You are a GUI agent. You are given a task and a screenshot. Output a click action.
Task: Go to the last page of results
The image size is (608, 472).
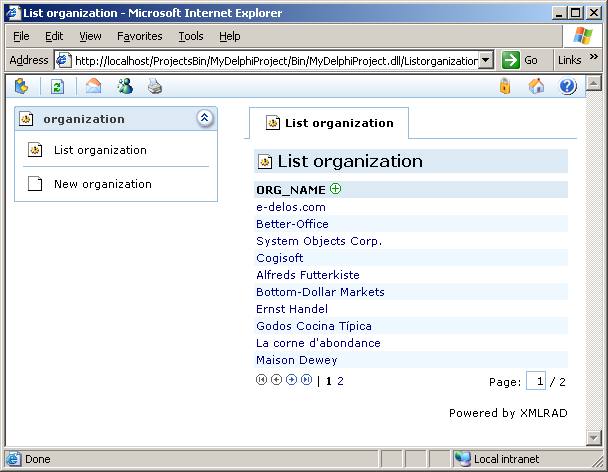306,380
